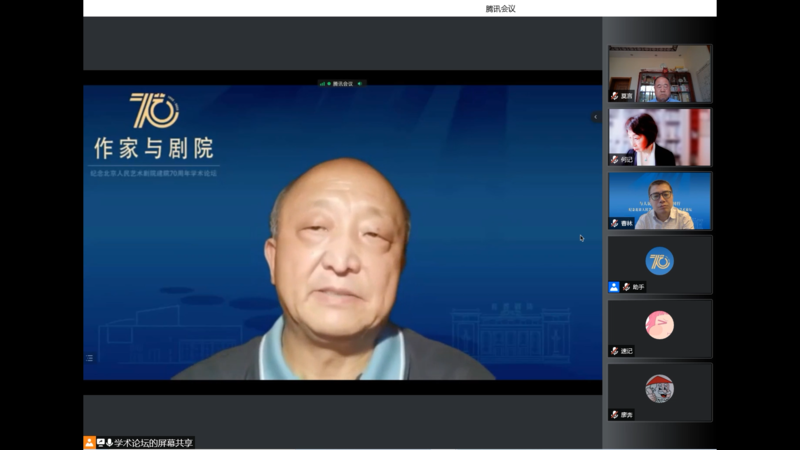Screen dimensions: 800x450
Task: Select the woman's video thumbnail
Action: pyautogui.click(x=660, y=136)
